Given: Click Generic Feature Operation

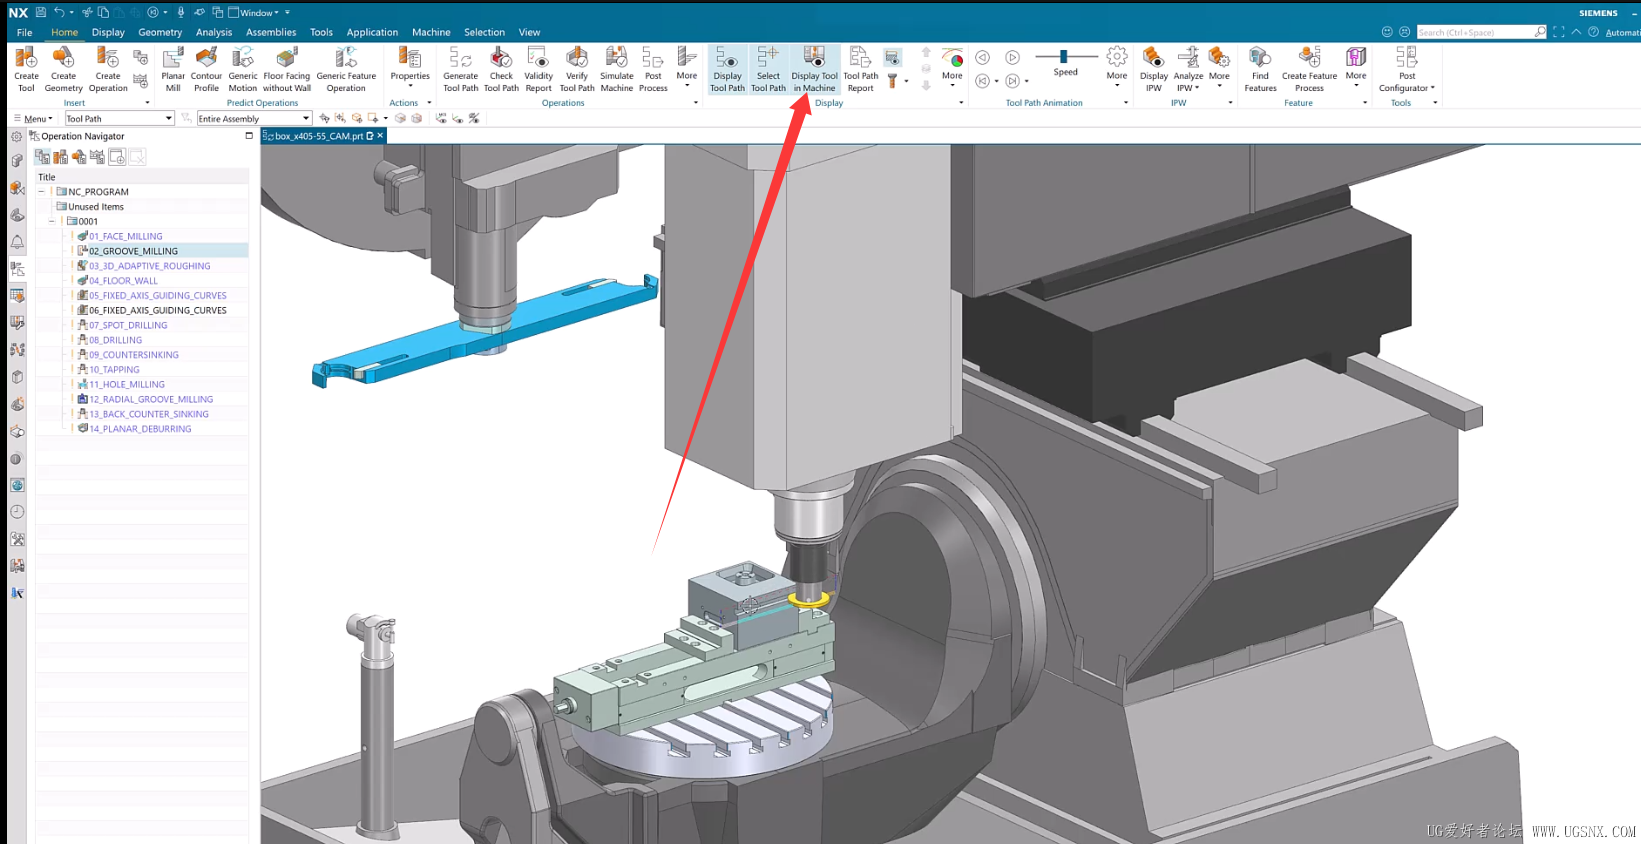Looking at the screenshot, I should pos(346,69).
